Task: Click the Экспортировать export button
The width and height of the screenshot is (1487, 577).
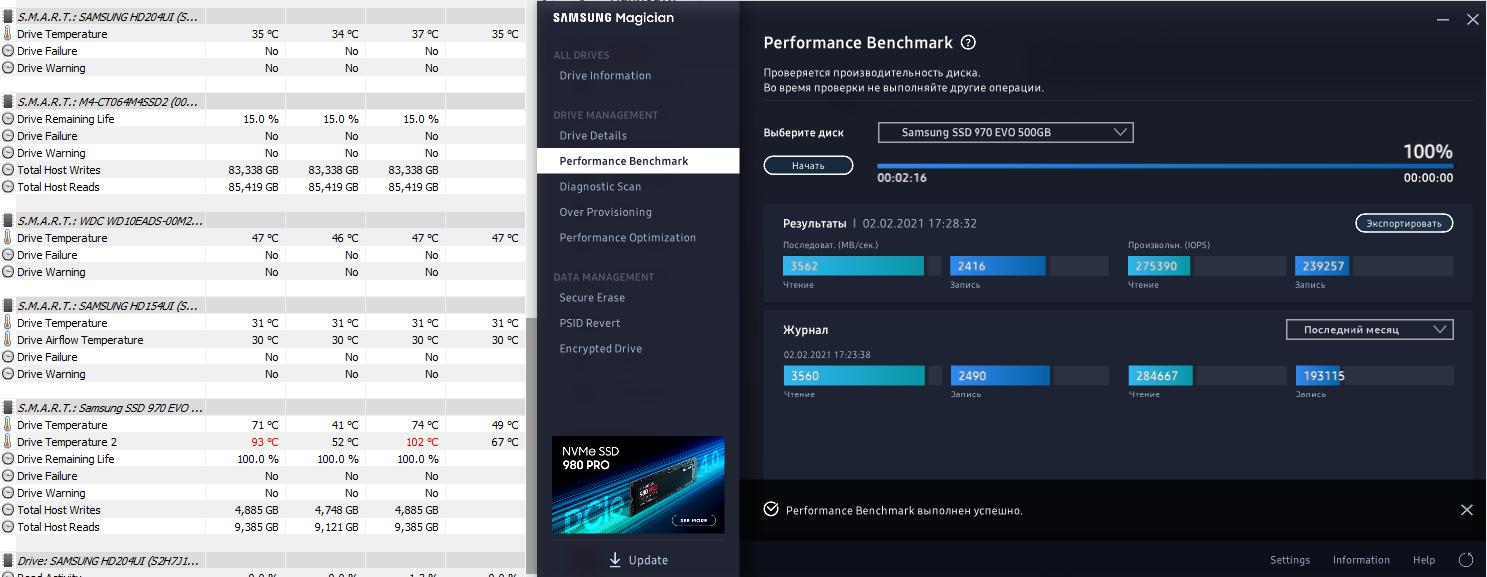Action: [x=1404, y=223]
